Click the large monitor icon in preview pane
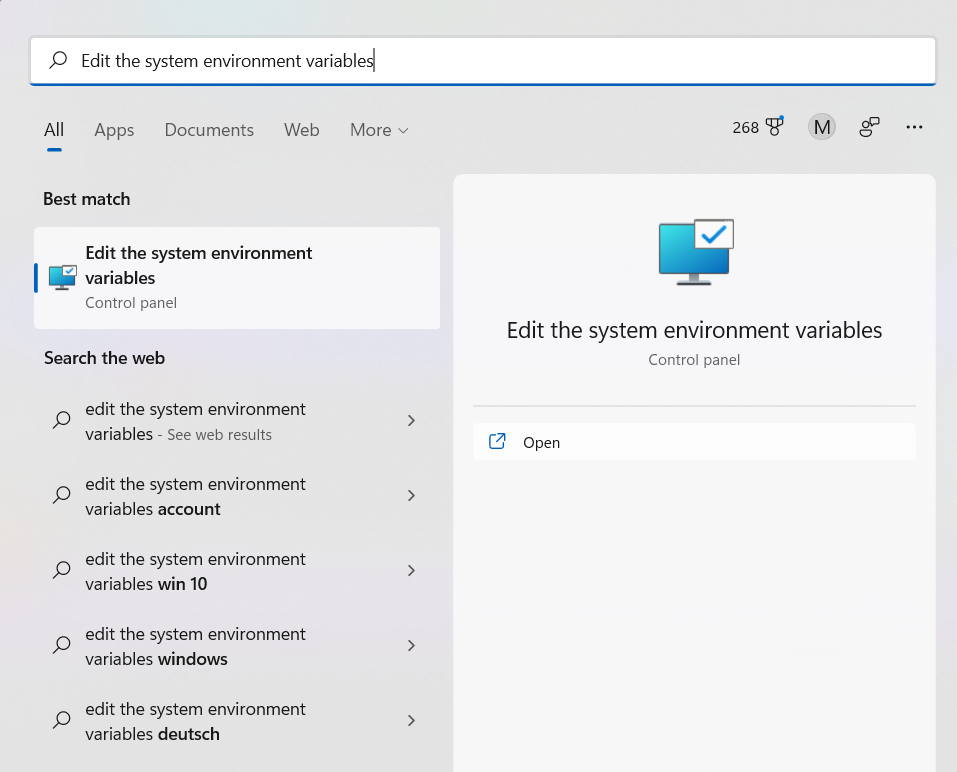Screen dimensions: 957x772 coord(696,252)
